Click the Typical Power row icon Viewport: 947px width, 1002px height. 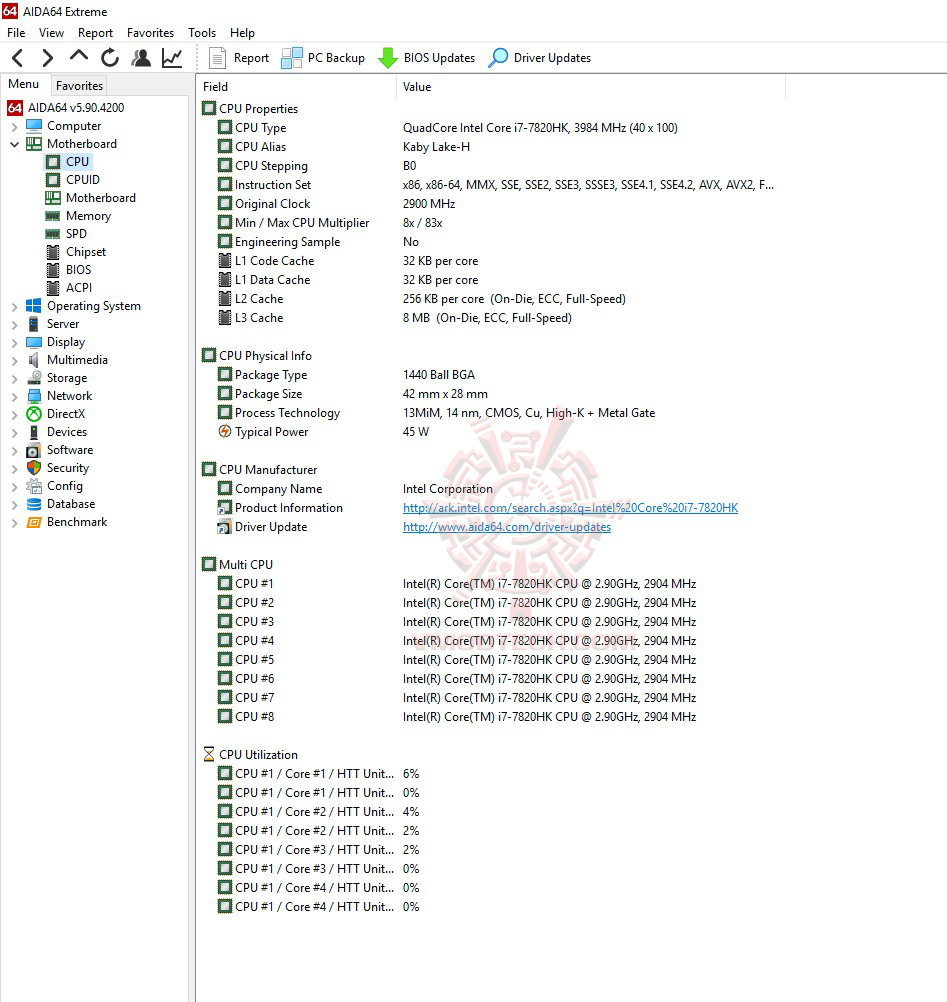click(x=224, y=432)
